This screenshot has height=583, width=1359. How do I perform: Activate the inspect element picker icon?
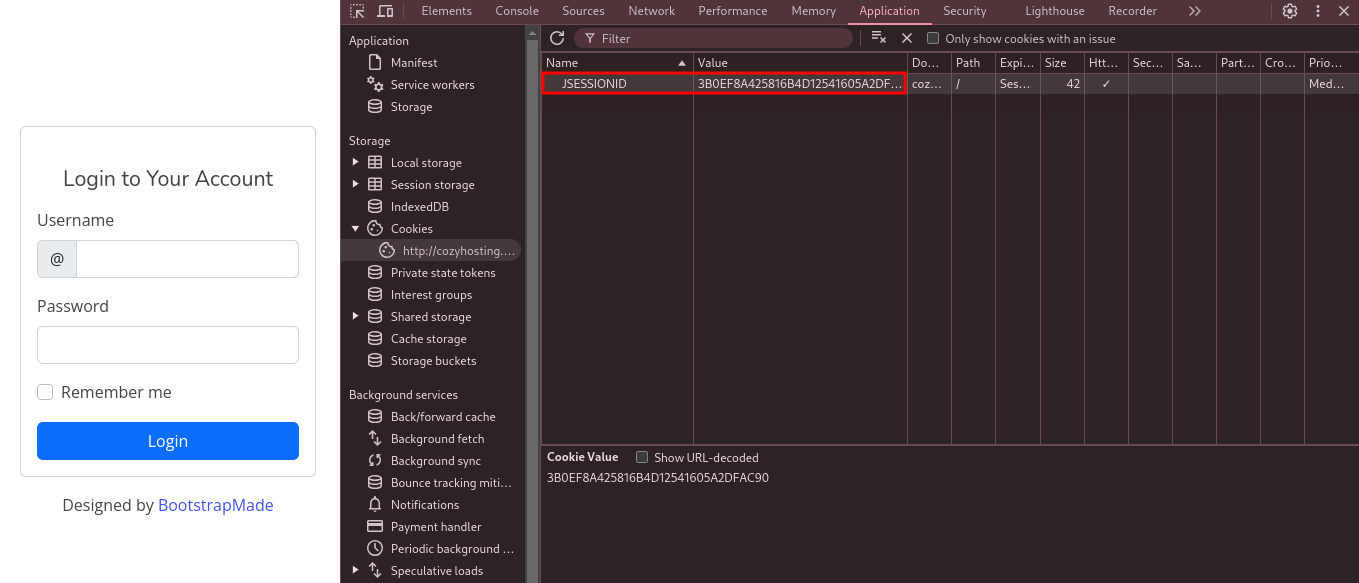coord(357,11)
